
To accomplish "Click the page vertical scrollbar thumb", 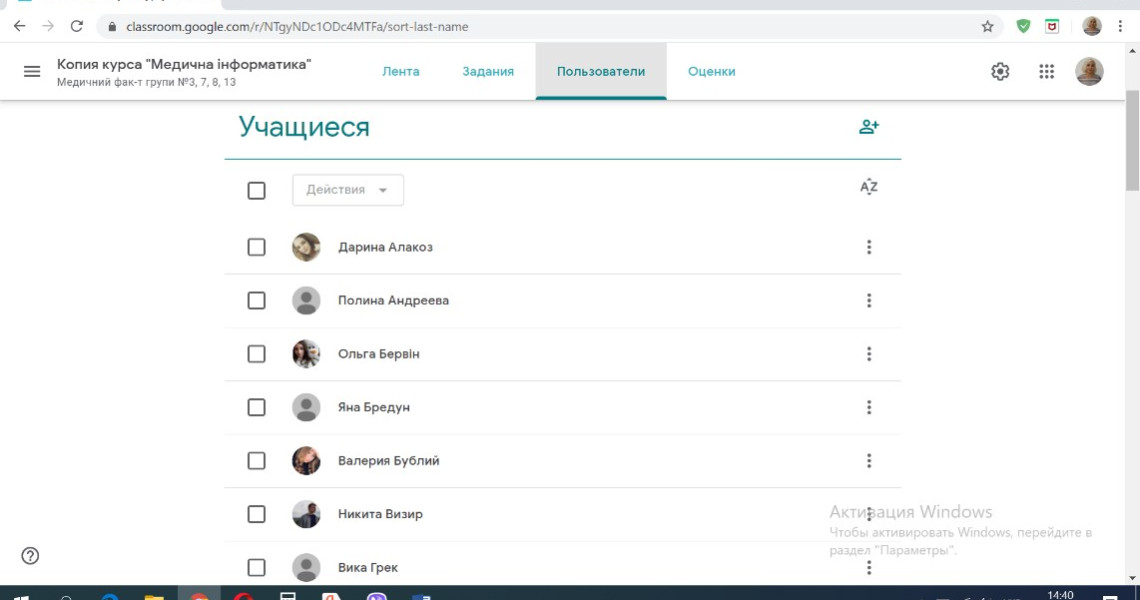I will [x=1132, y=142].
